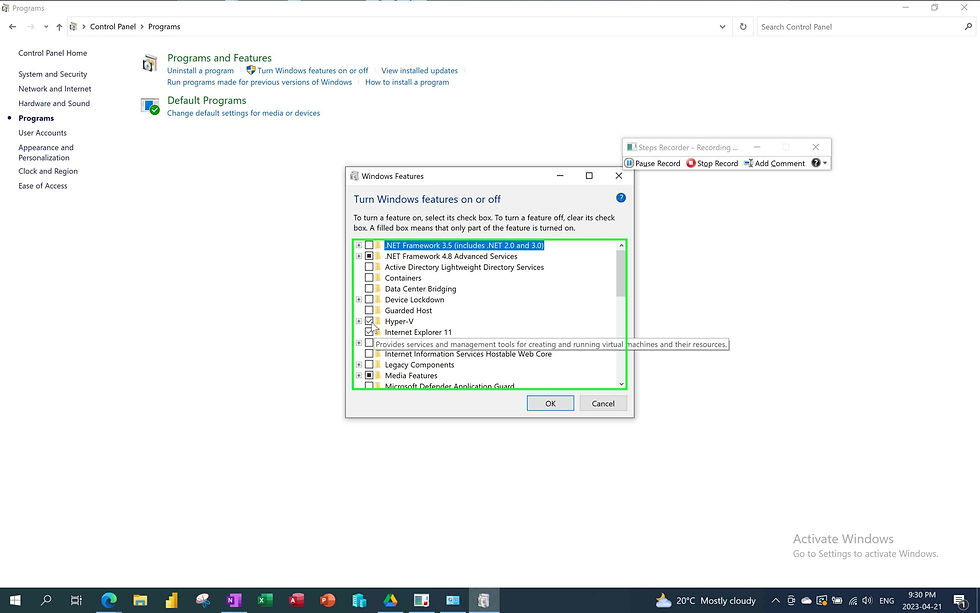Toggle the Media Features checkbox
The height and width of the screenshot is (613, 980).
tap(369, 376)
